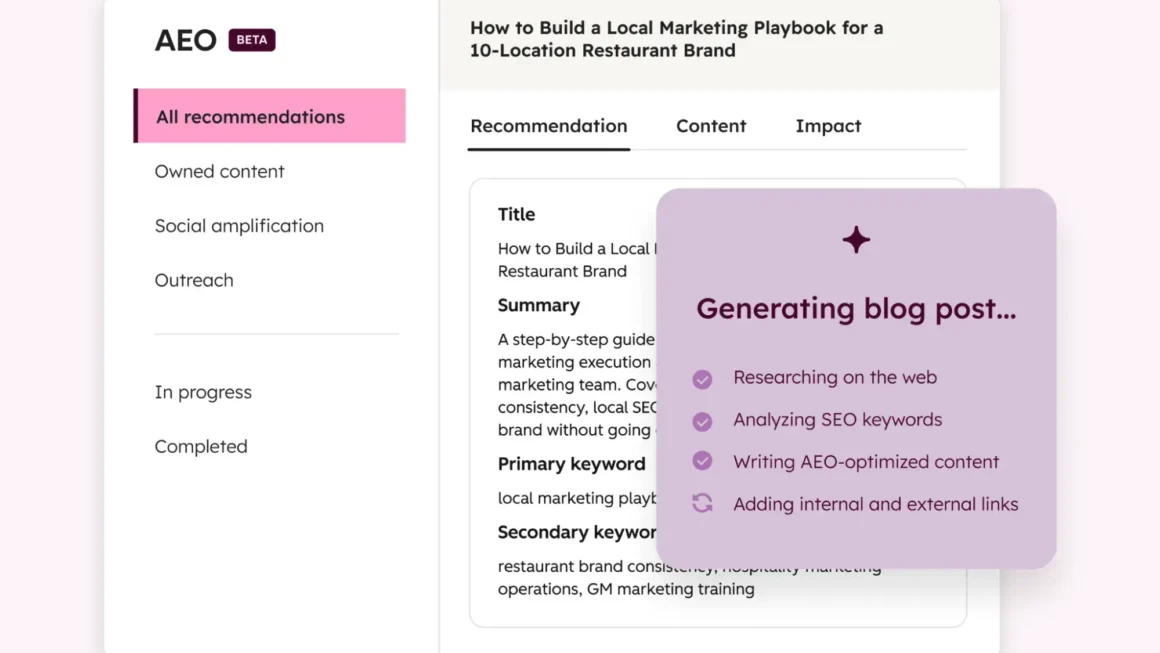
Task: Show In progress recommendations
Action: point(203,392)
